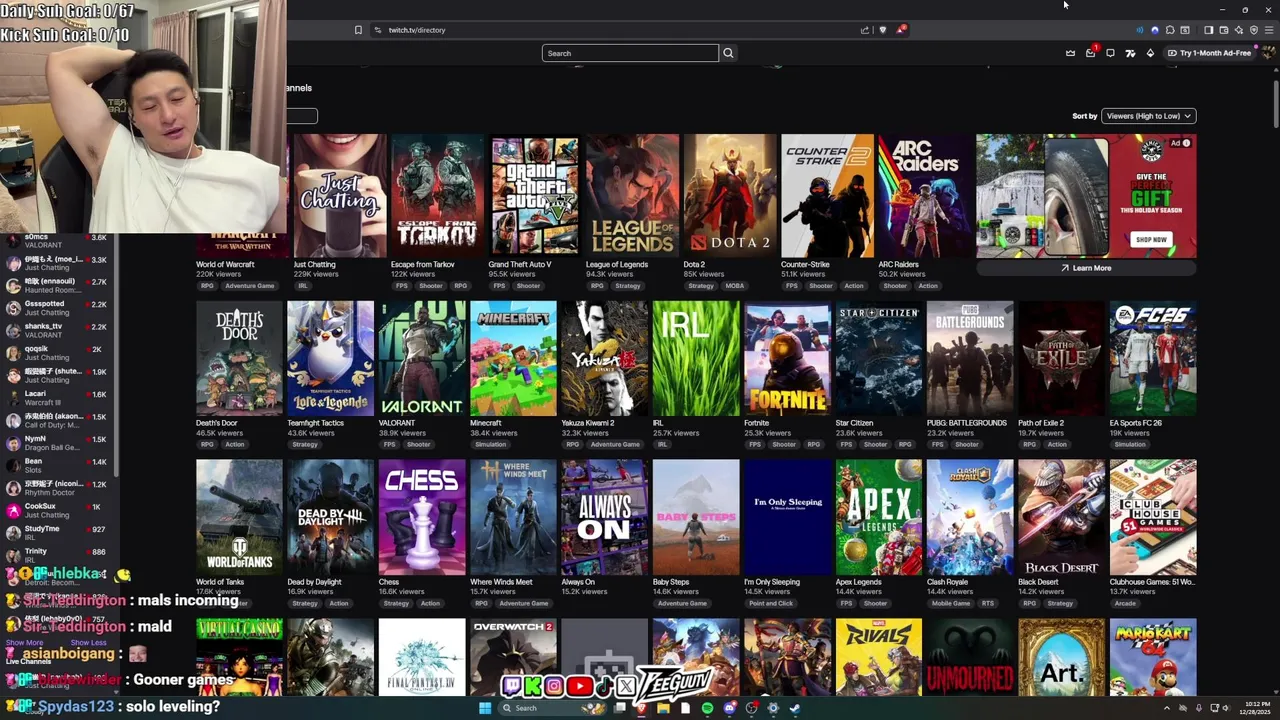Open the browser extensions puzzle icon
The height and width of the screenshot is (720, 1280).
coord(1170,30)
